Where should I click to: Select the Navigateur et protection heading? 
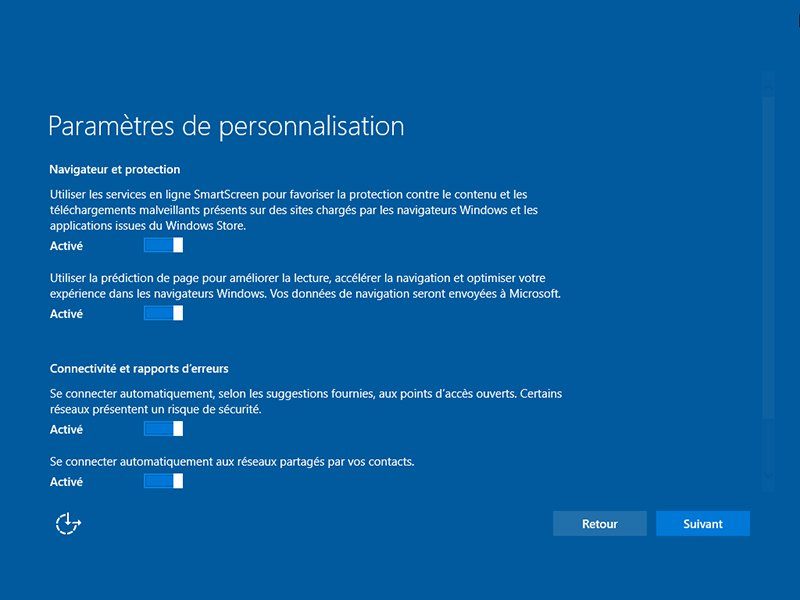(115, 169)
